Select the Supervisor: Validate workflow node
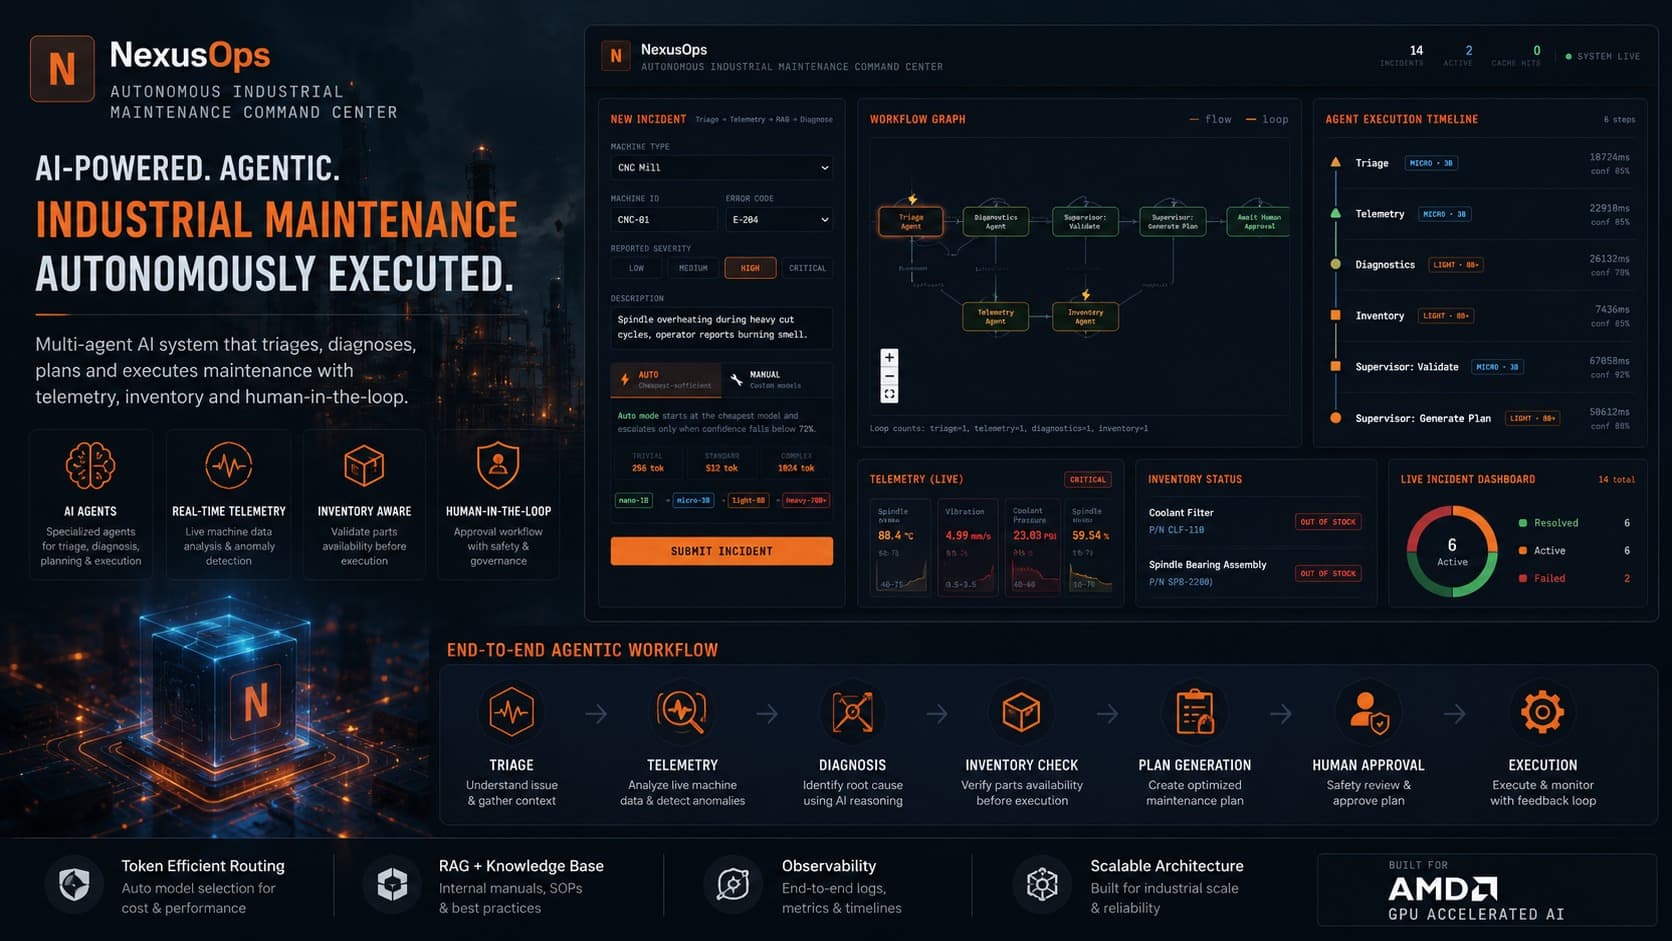Viewport: 1672px width, 941px height. click(x=1085, y=221)
